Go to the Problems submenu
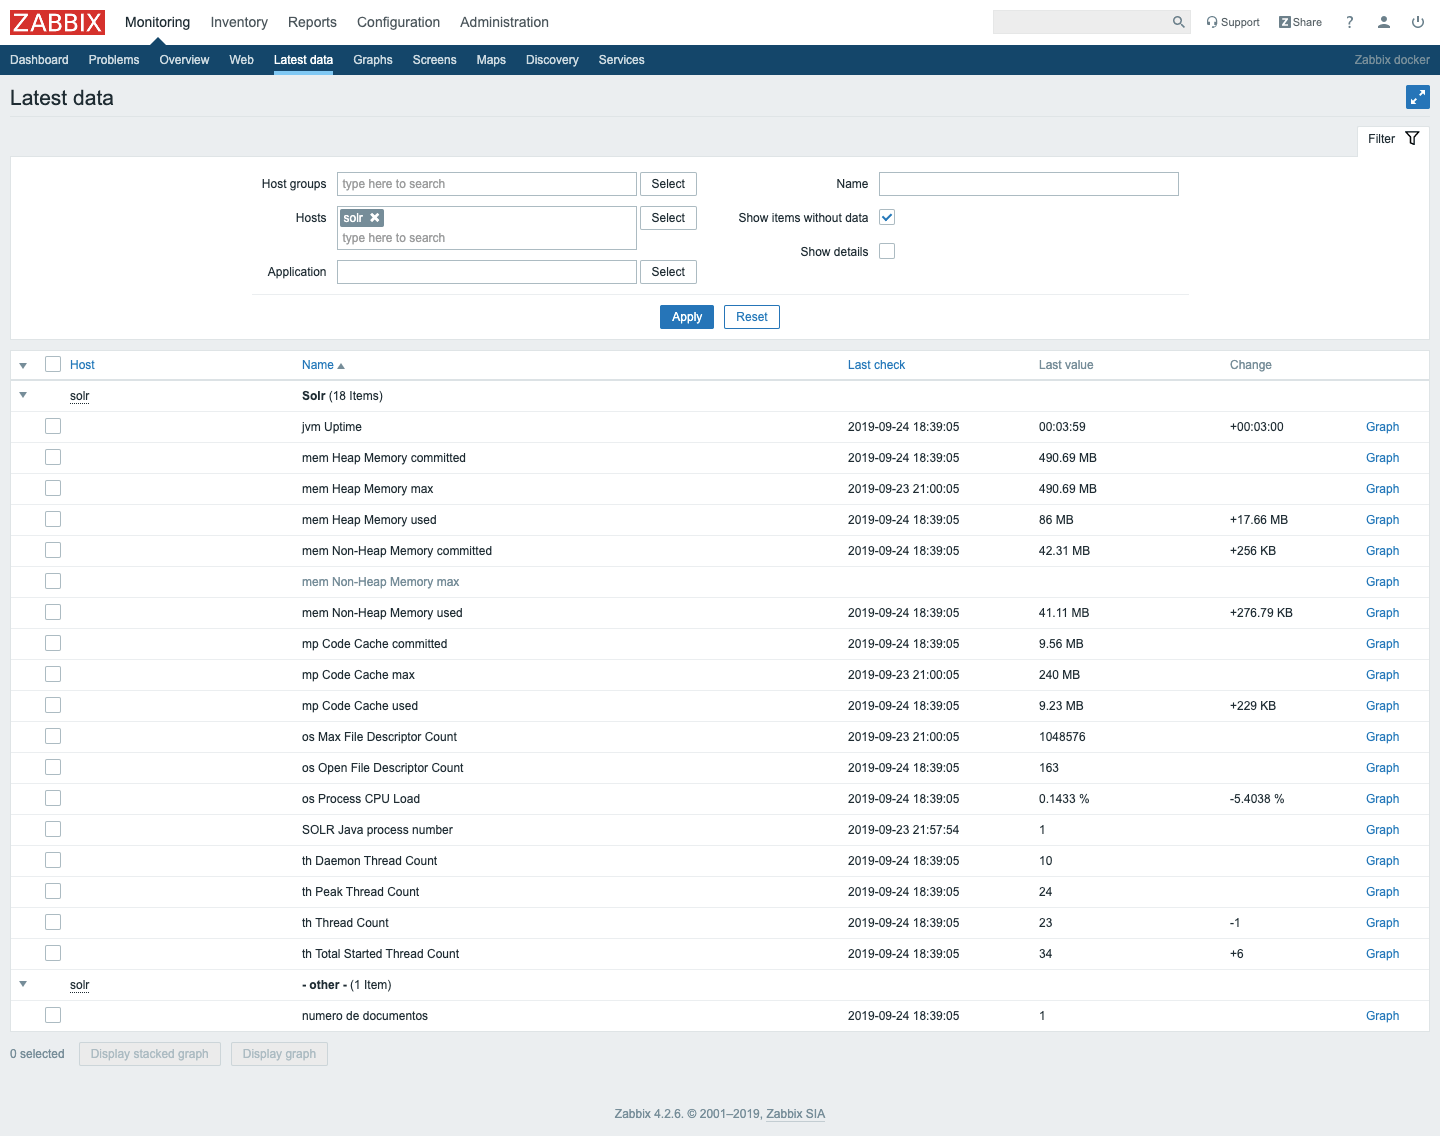 (114, 60)
